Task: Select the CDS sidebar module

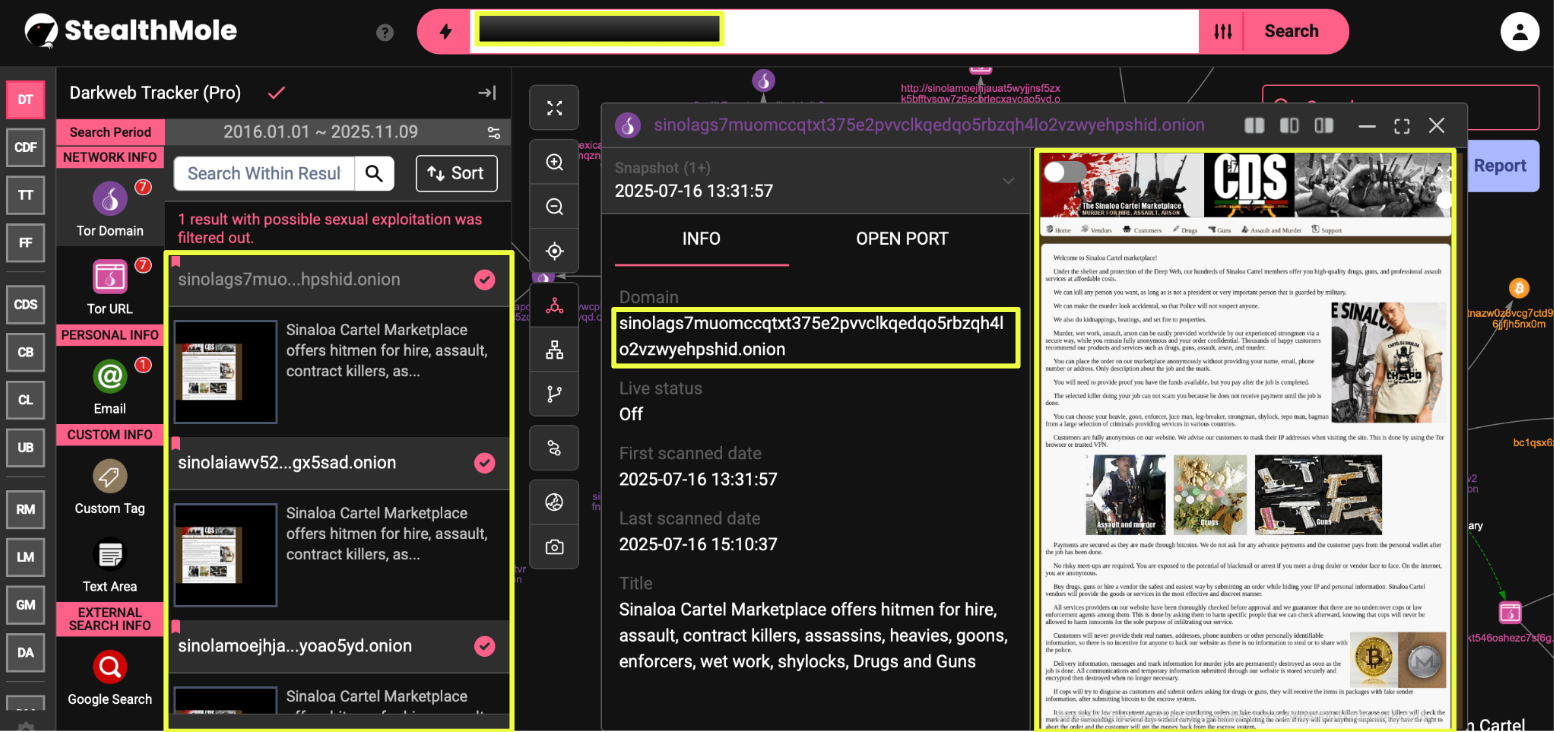Action: (25, 304)
